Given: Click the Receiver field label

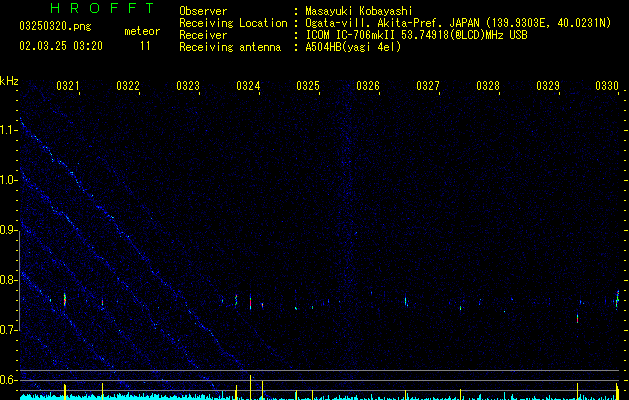Looking at the screenshot, I should (x=203, y=35).
